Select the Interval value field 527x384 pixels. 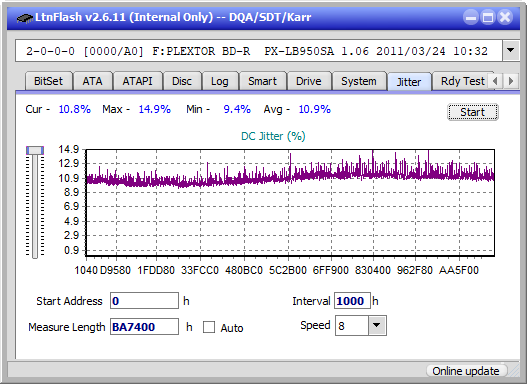coord(352,301)
